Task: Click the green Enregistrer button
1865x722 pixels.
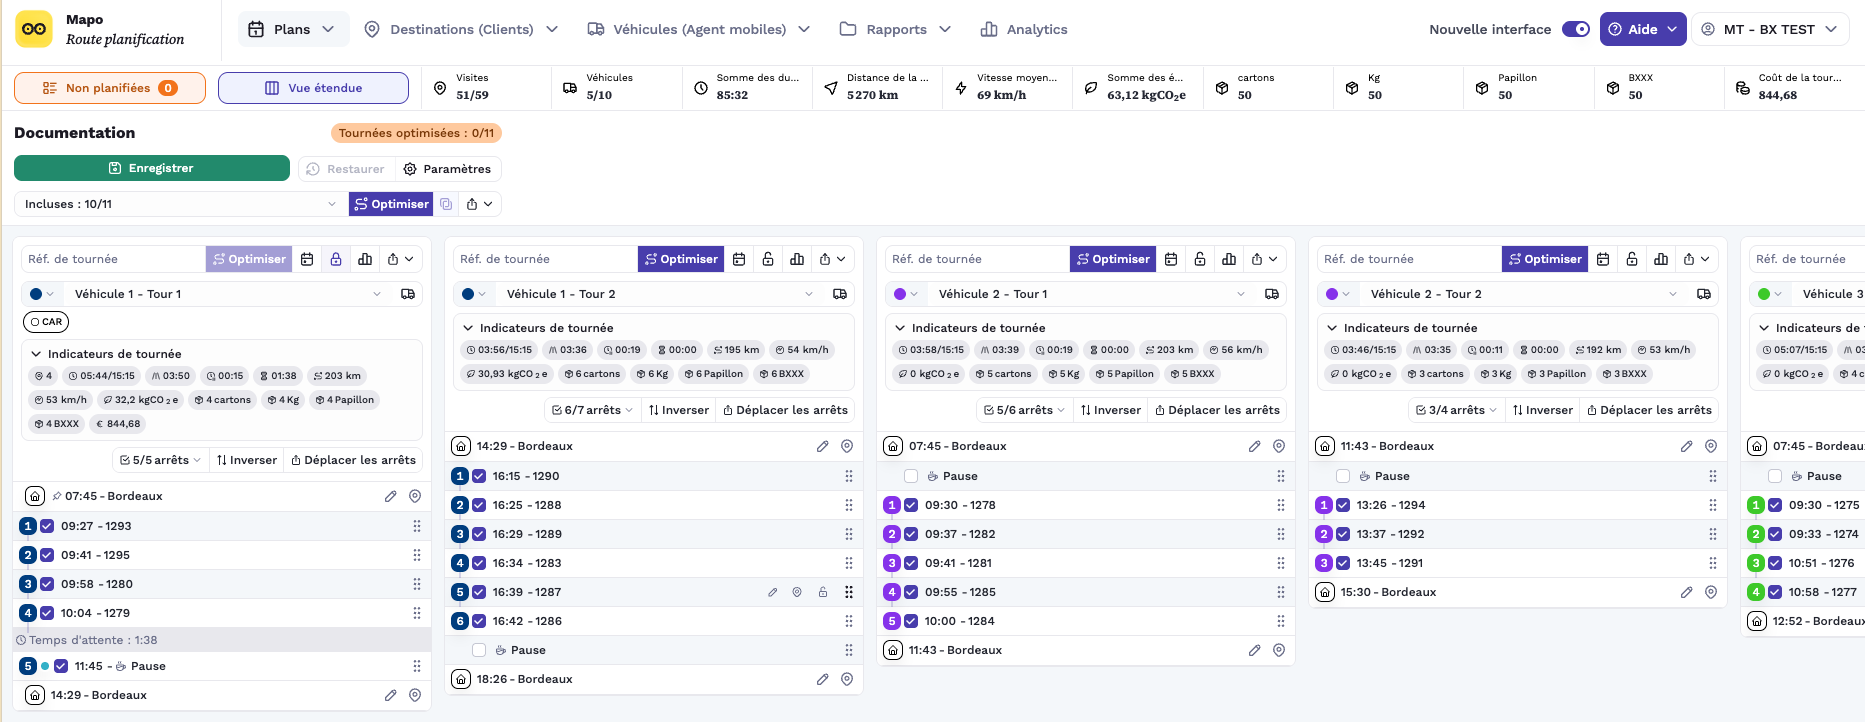Action: tap(152, 168)
